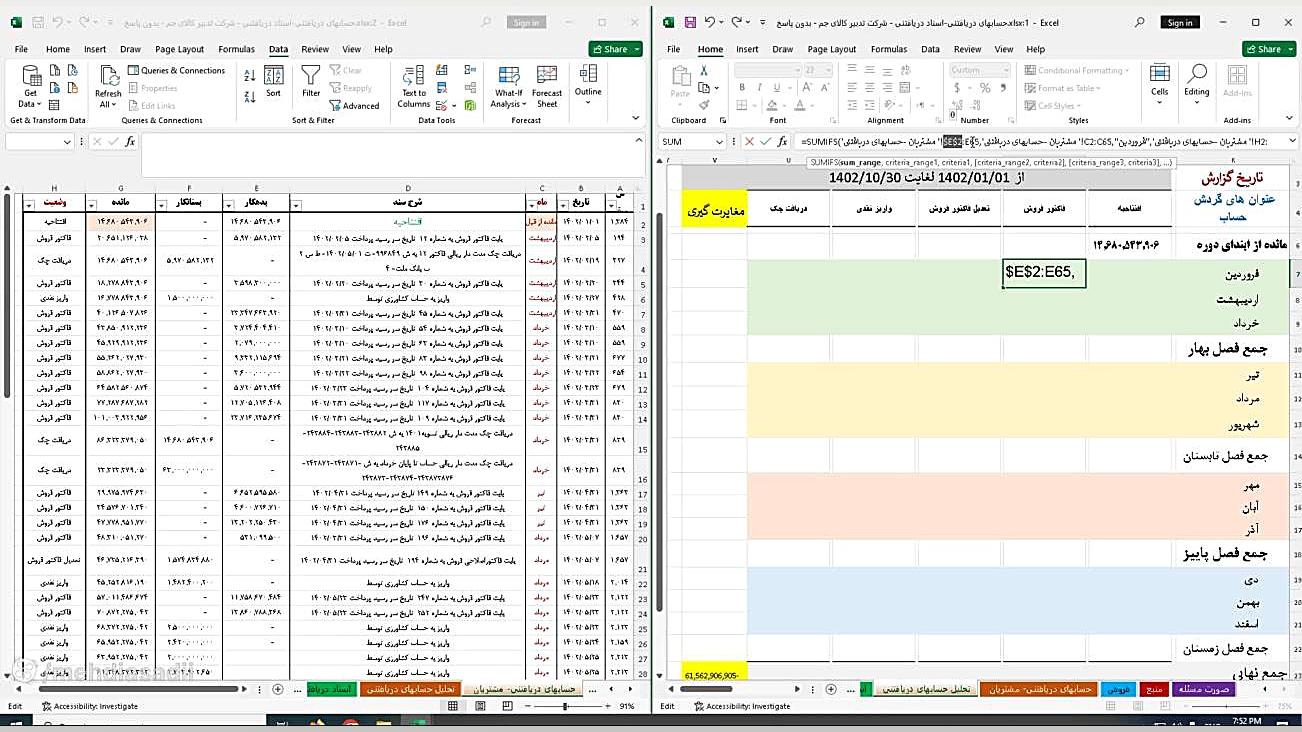Image resolution: width=1302 pixels, height=732 pixels.
Task: Sort A to Z ascending in left window
Action: click(249, 74)
